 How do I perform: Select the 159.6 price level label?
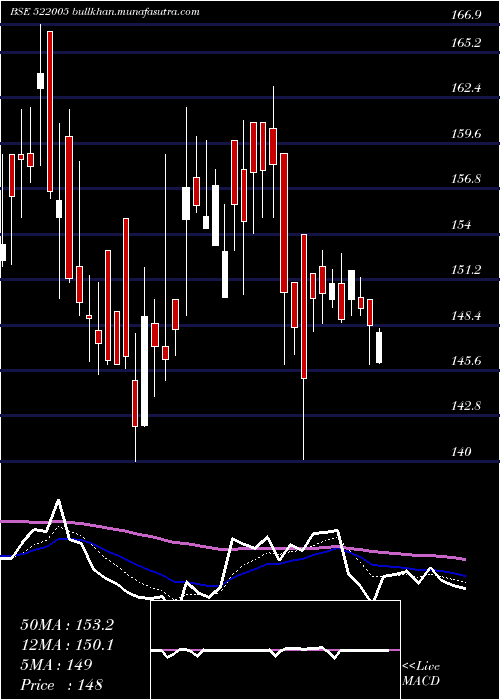[x=466, y=133]
